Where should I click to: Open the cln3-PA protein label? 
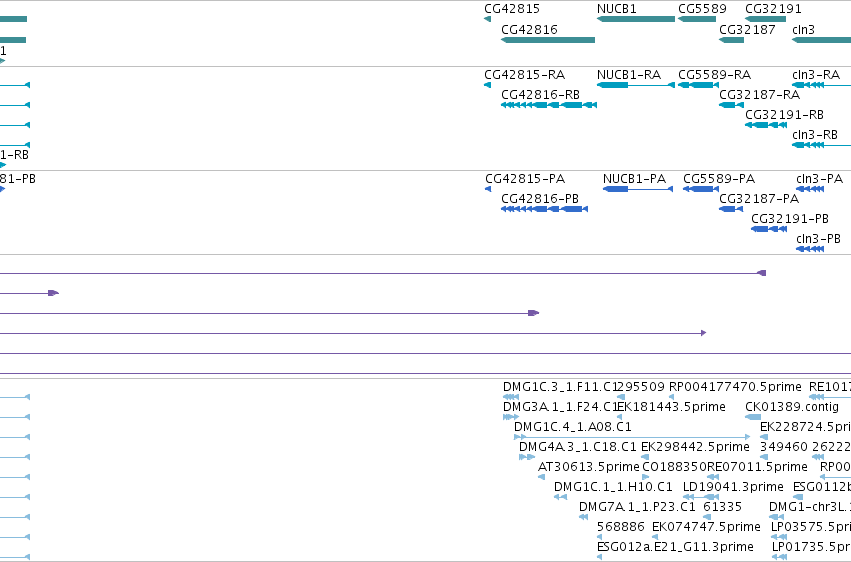(x=819, y=178)
